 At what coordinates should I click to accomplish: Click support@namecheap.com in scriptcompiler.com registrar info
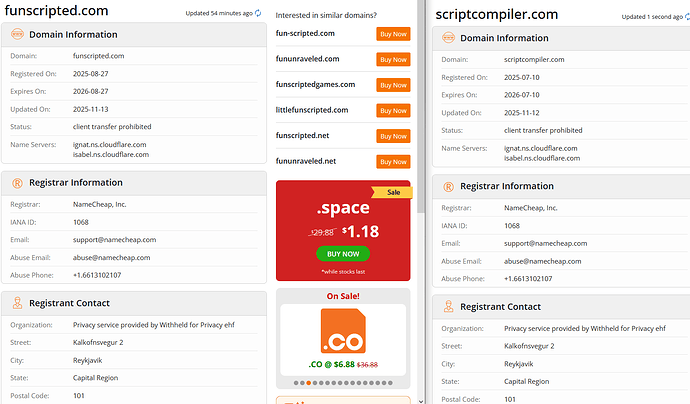coord(546,243)
